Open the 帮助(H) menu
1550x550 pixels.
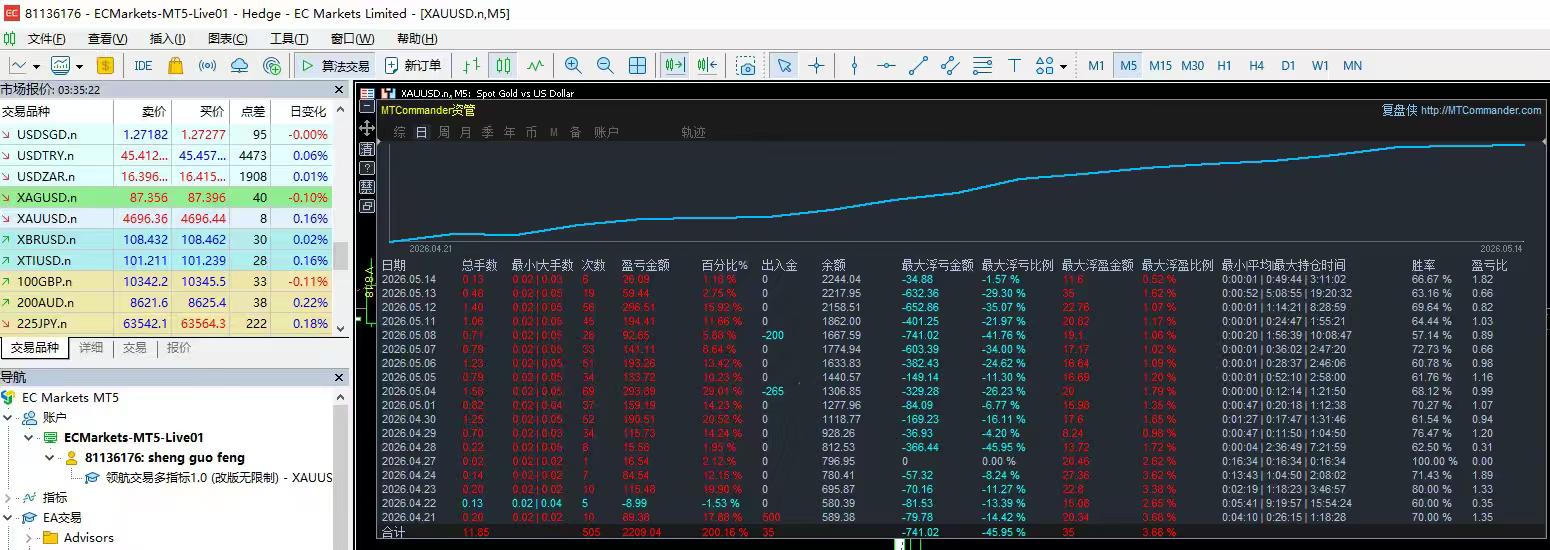pyautogui.click(x=417, y=39)
